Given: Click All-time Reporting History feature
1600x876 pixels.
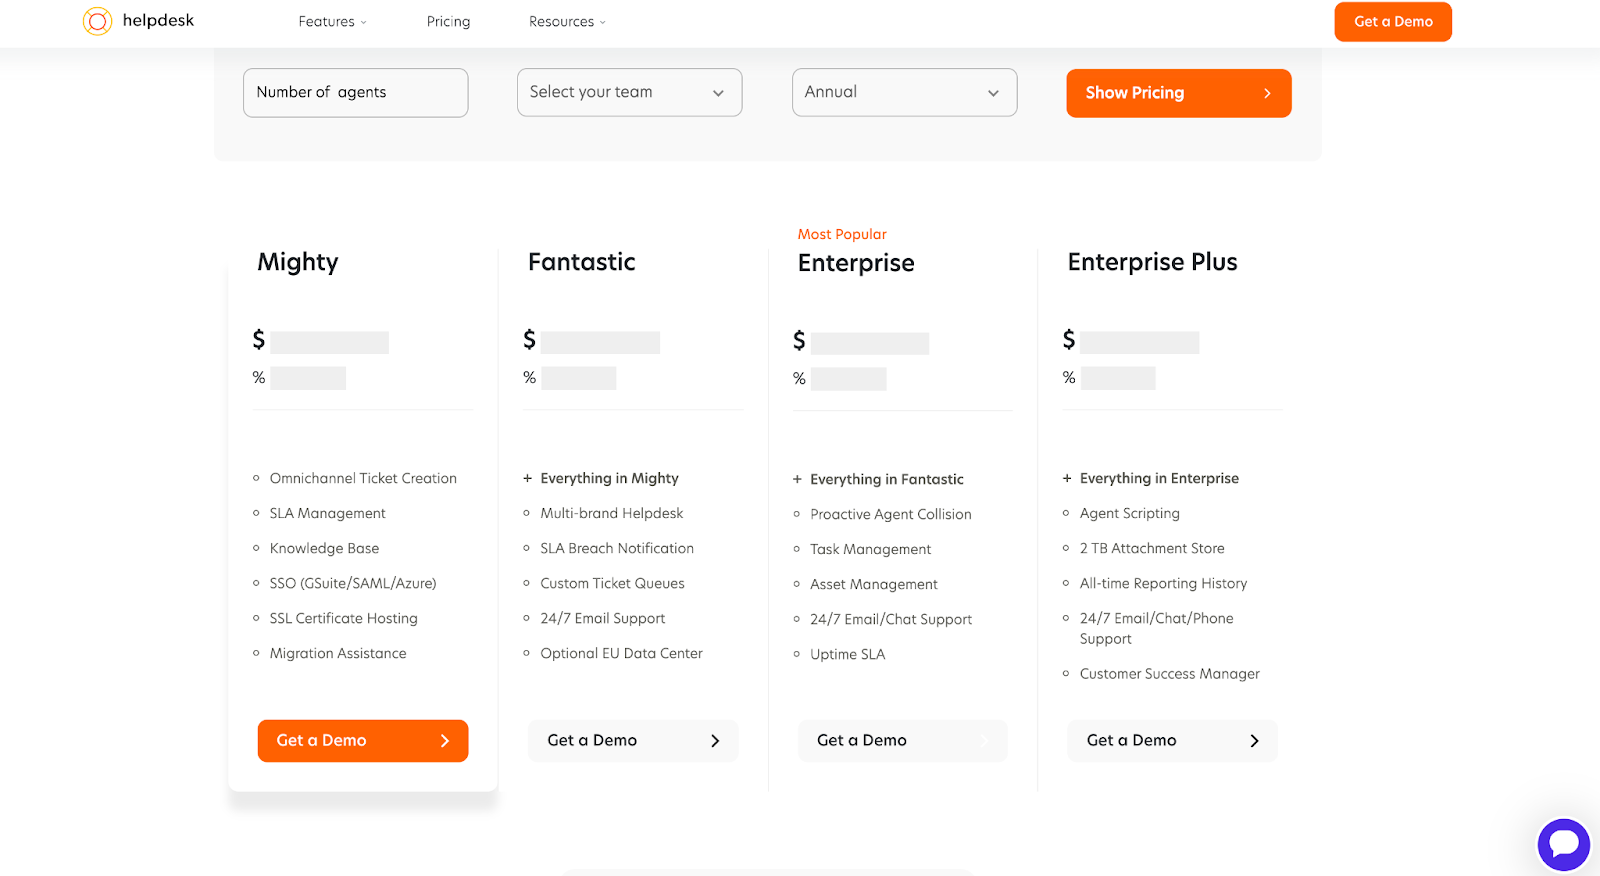Looking at the screenshot, I should tap(1163, 584).
